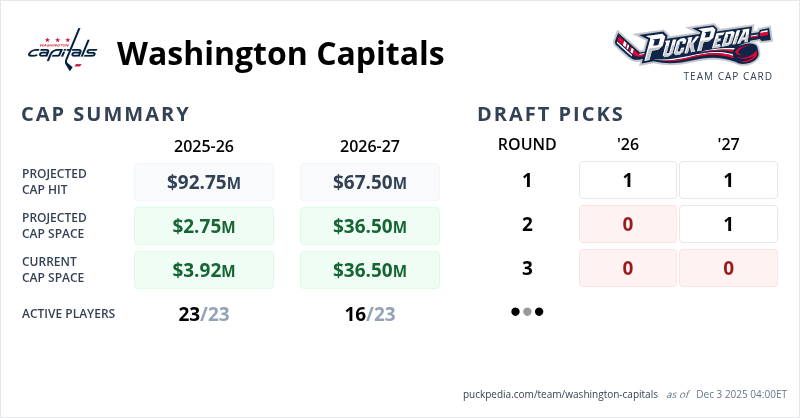Select round 1 pick box for '26
Viewport: 800px width, 418px height.
(x=628, y=181)
